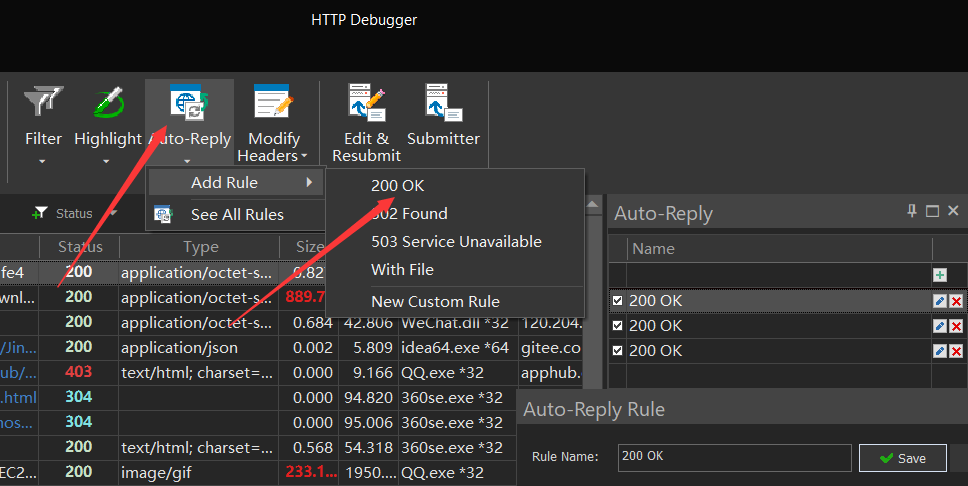This screenshot has height=486, width=968.
Task: Click the Modify Headers icon
Action: click(x=273, y=101)
